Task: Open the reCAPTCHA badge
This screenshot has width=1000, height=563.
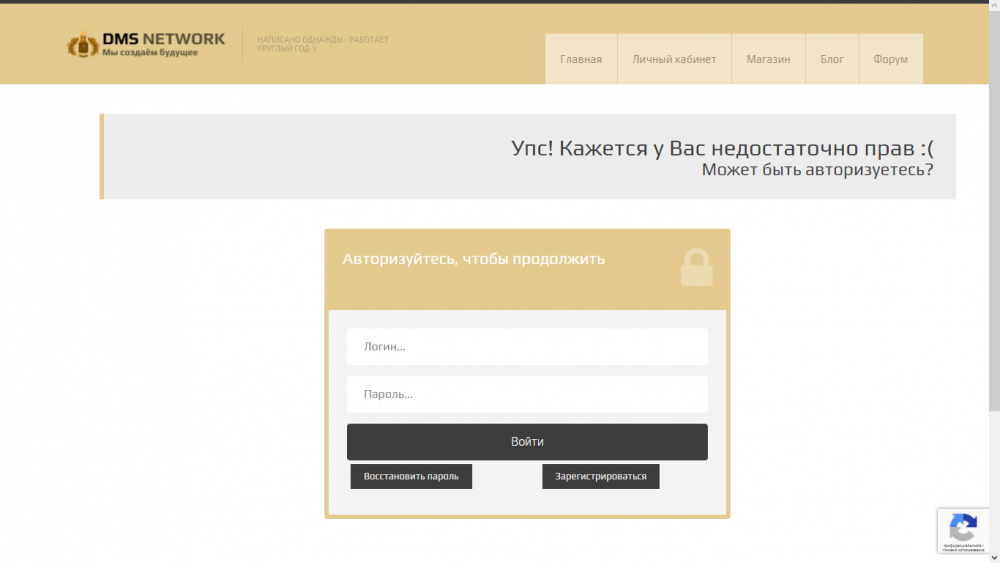Action: pos(962,531)
